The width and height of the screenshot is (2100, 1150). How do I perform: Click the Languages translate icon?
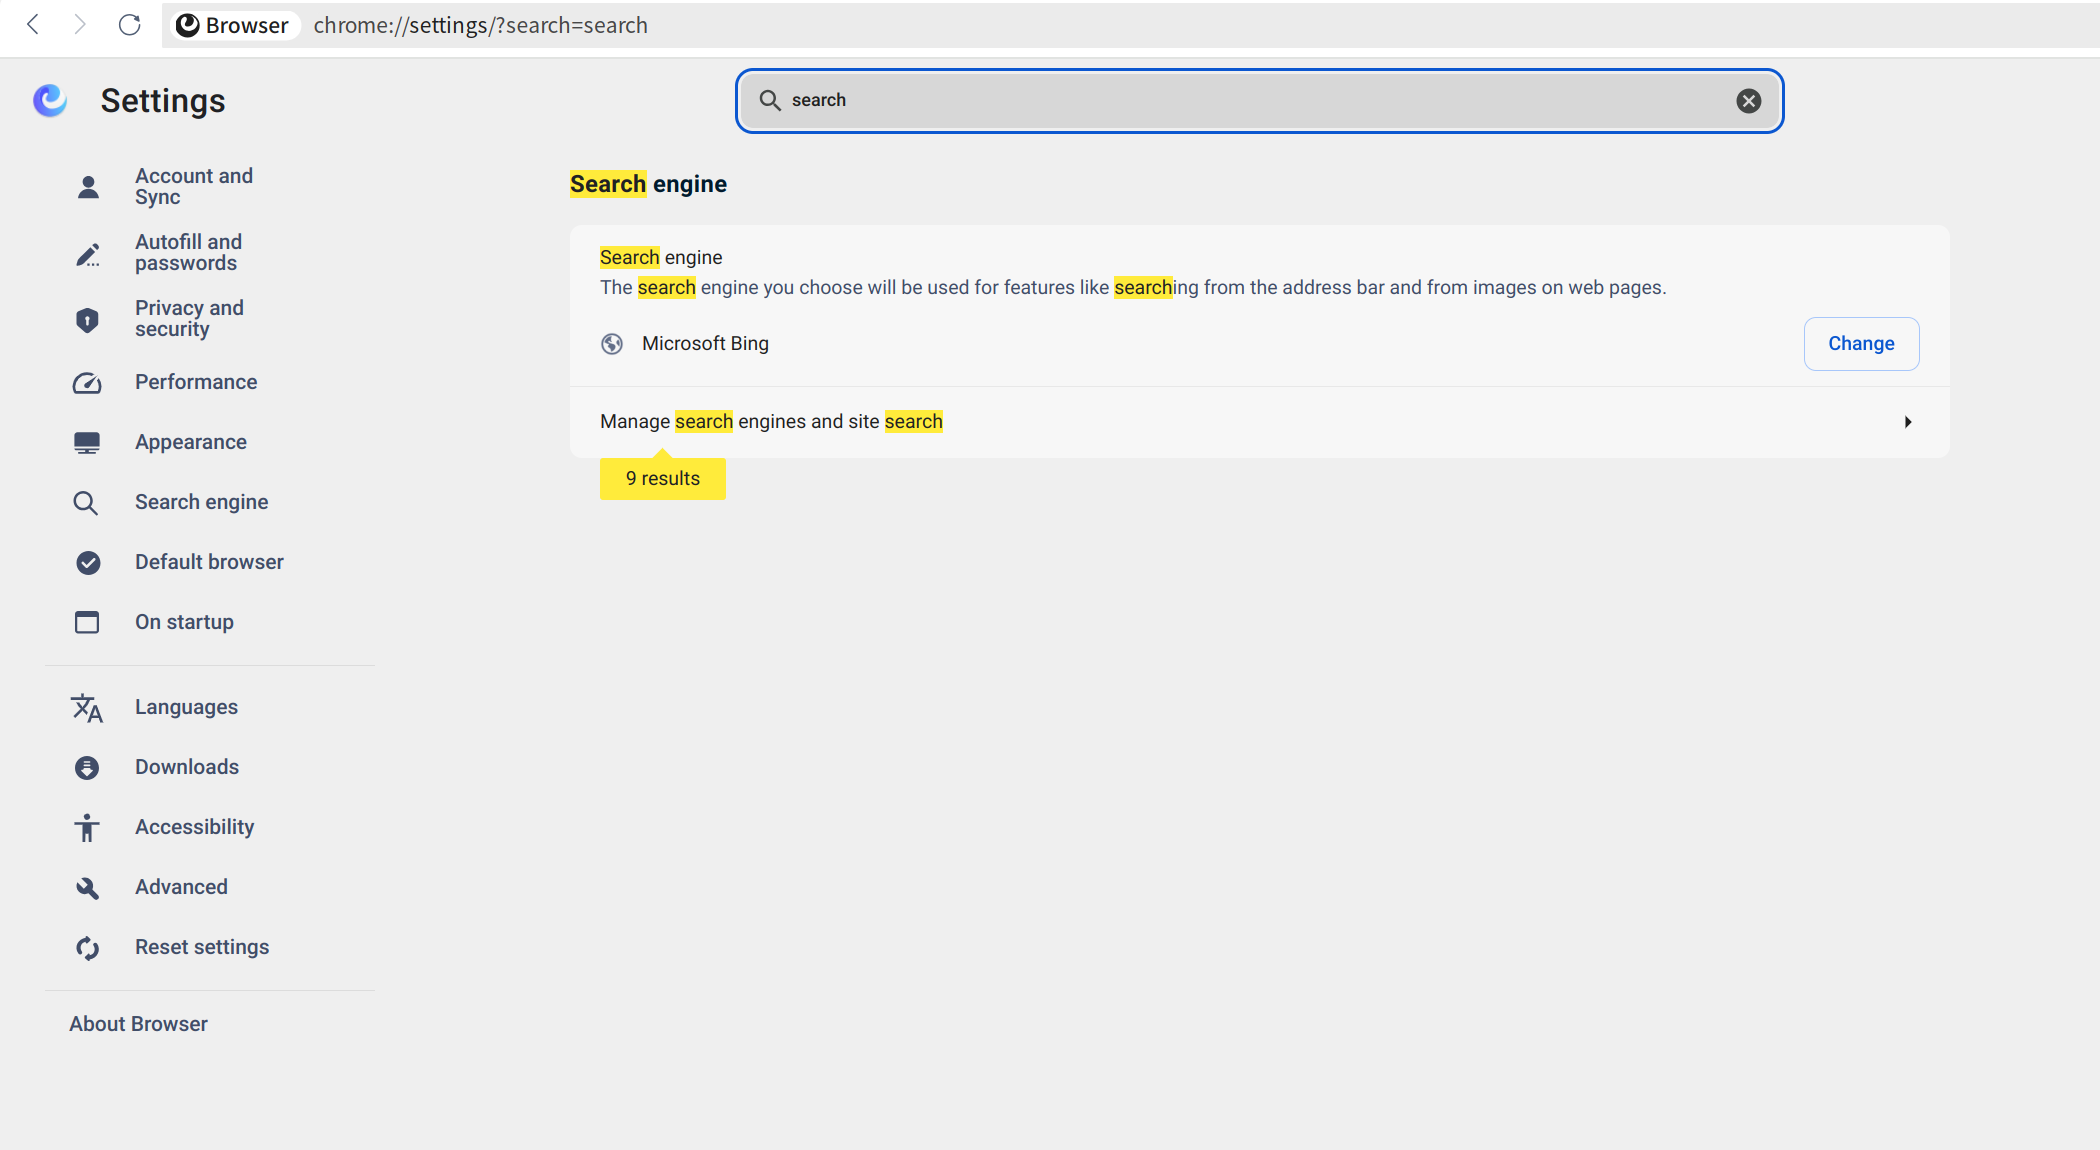tap(88, 708)
